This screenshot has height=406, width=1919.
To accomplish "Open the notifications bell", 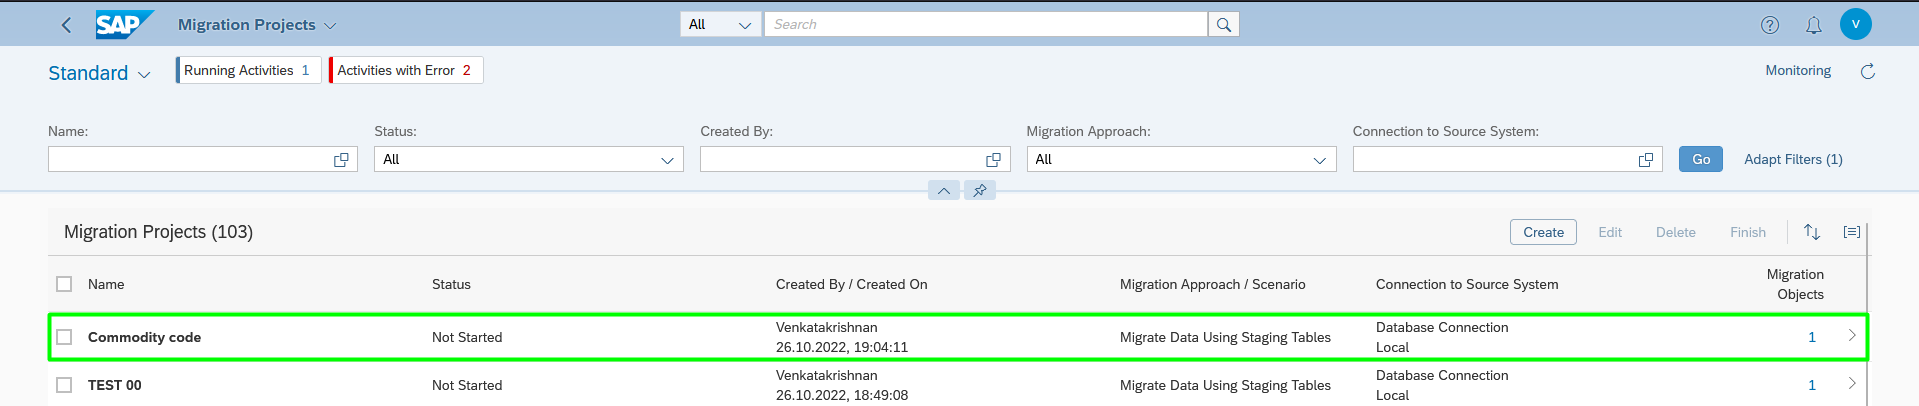I will tap(1814, 25).
